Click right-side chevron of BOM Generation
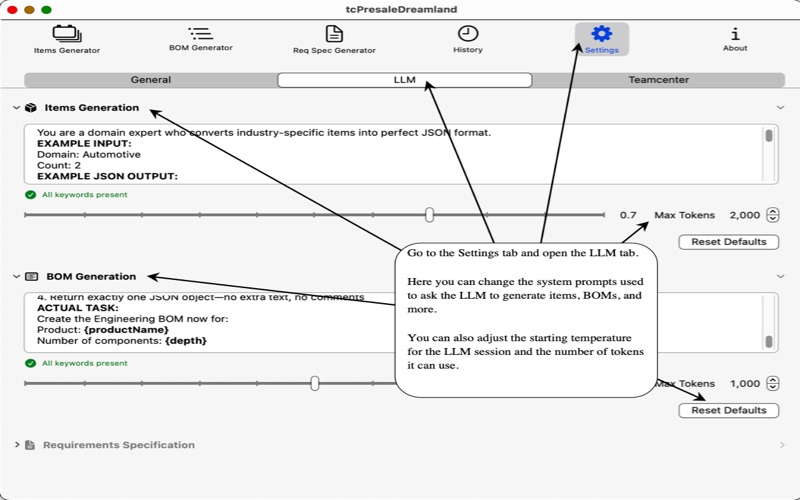 click(780, 277)
